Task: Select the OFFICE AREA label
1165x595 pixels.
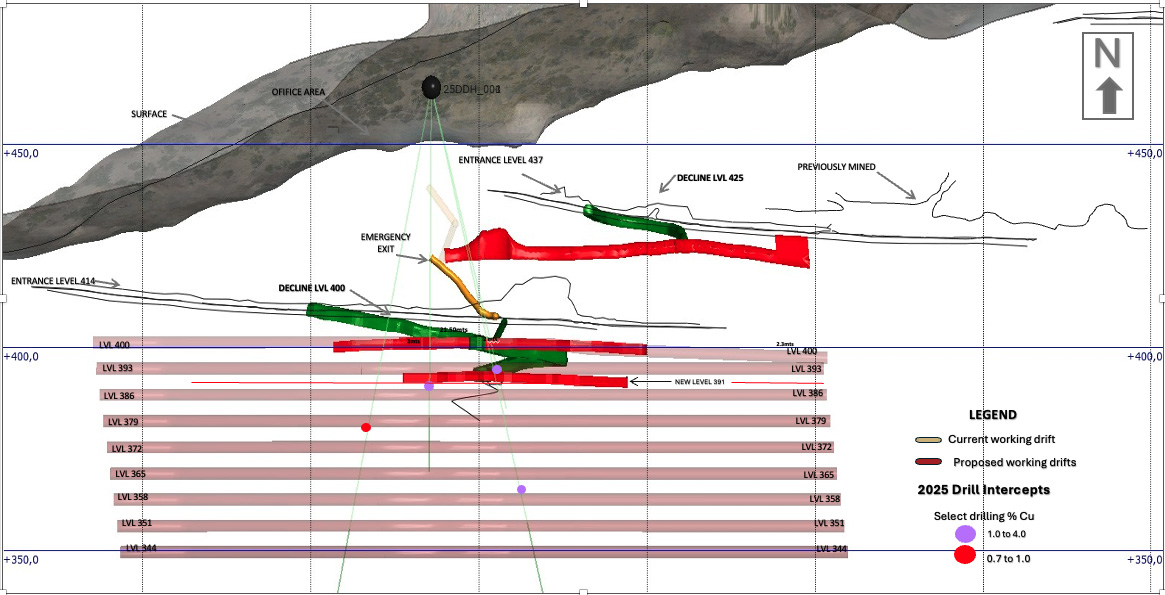Action: click(x=299, y=92)
